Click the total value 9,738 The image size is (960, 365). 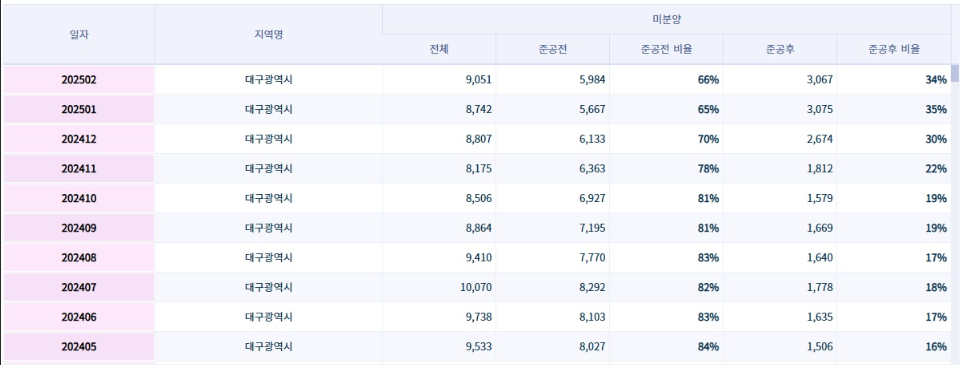pyautogui.click(x=479, y=317)
